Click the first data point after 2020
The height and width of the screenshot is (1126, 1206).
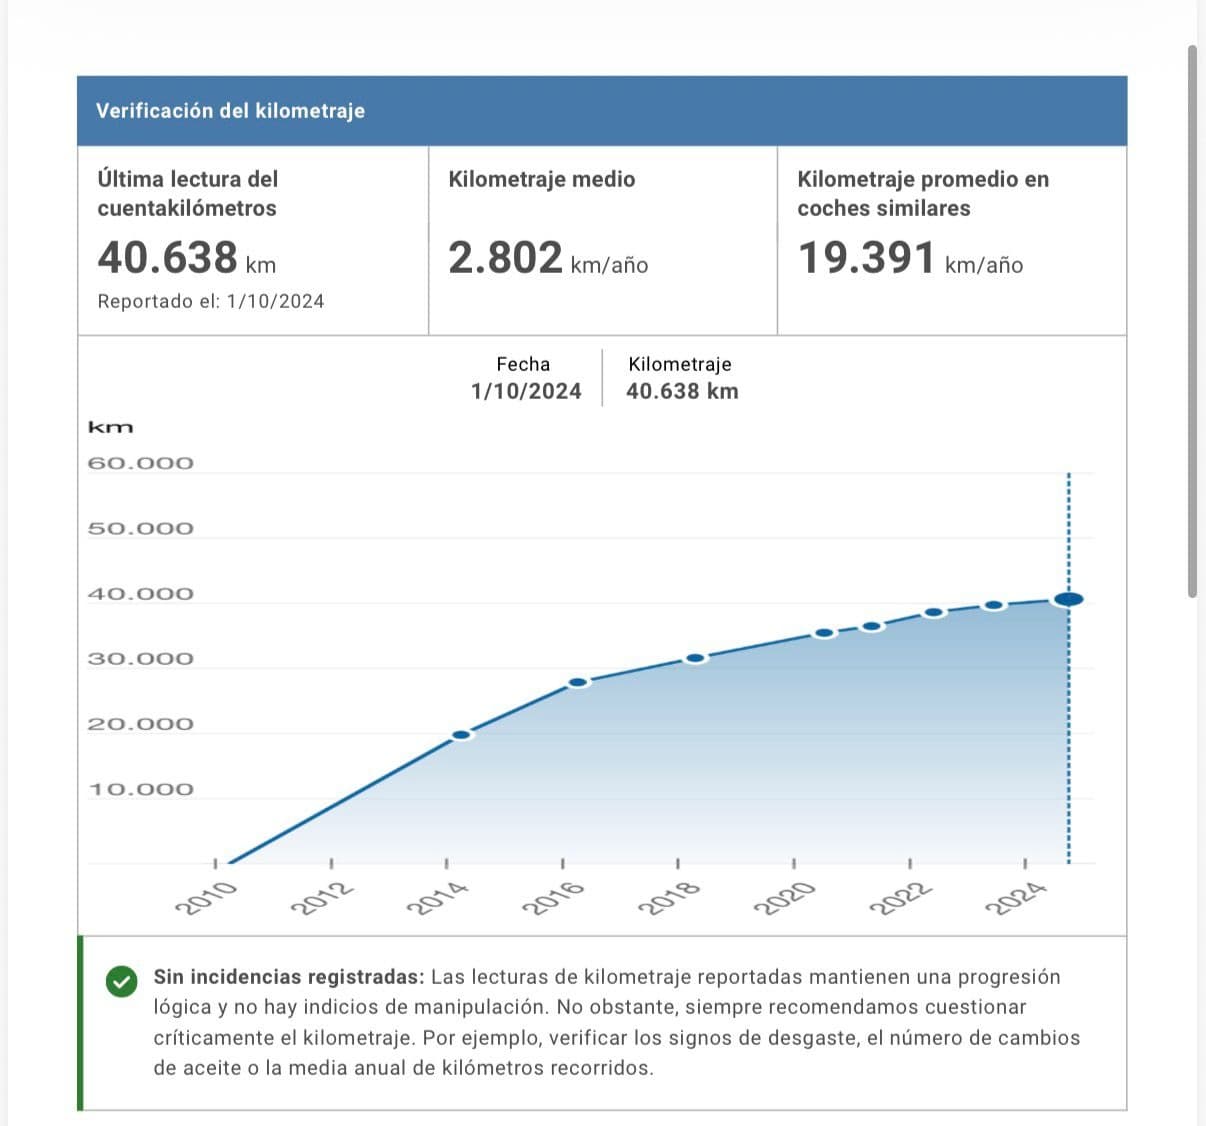(x=824, y=633)
